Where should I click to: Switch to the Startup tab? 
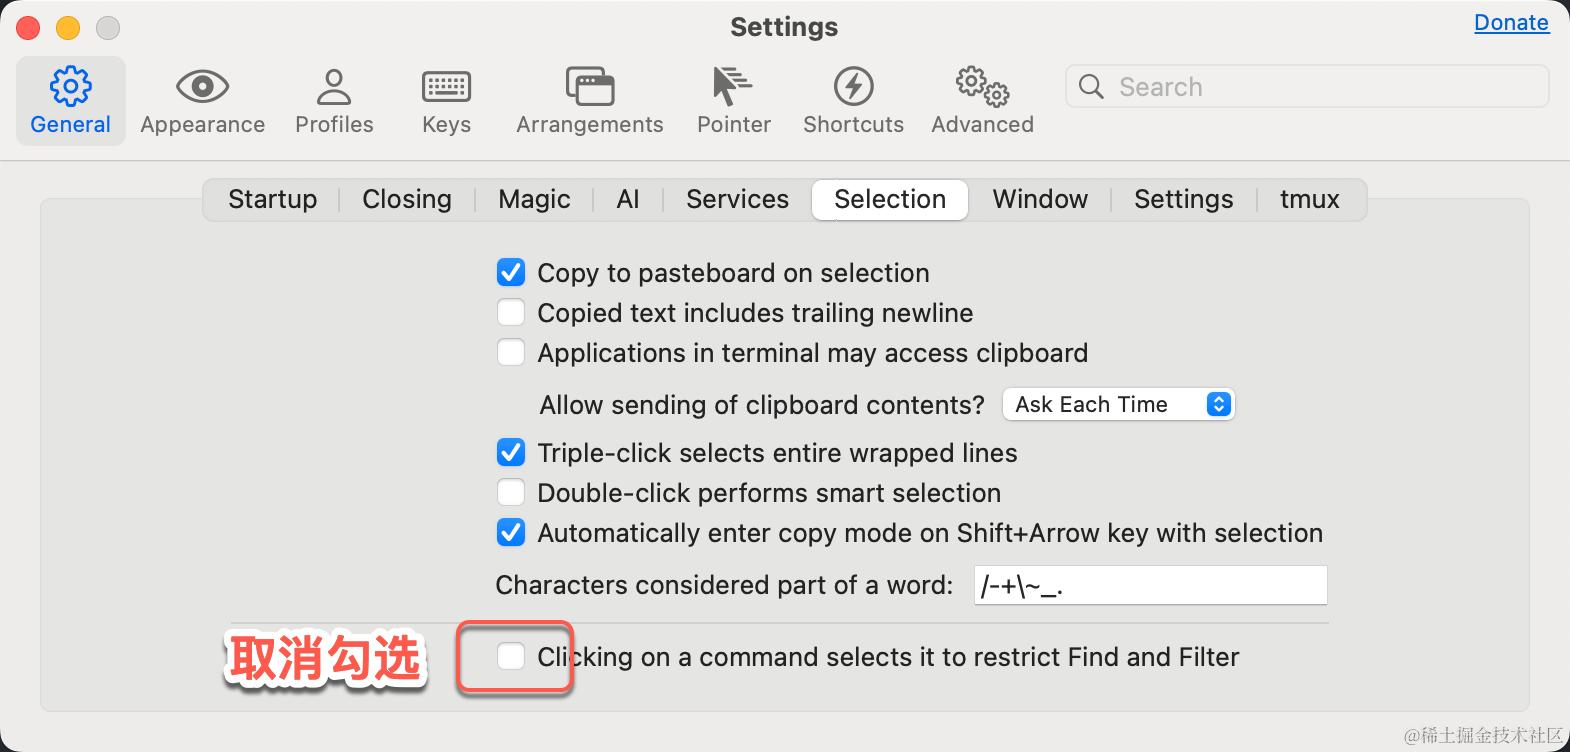pos(272,199)
